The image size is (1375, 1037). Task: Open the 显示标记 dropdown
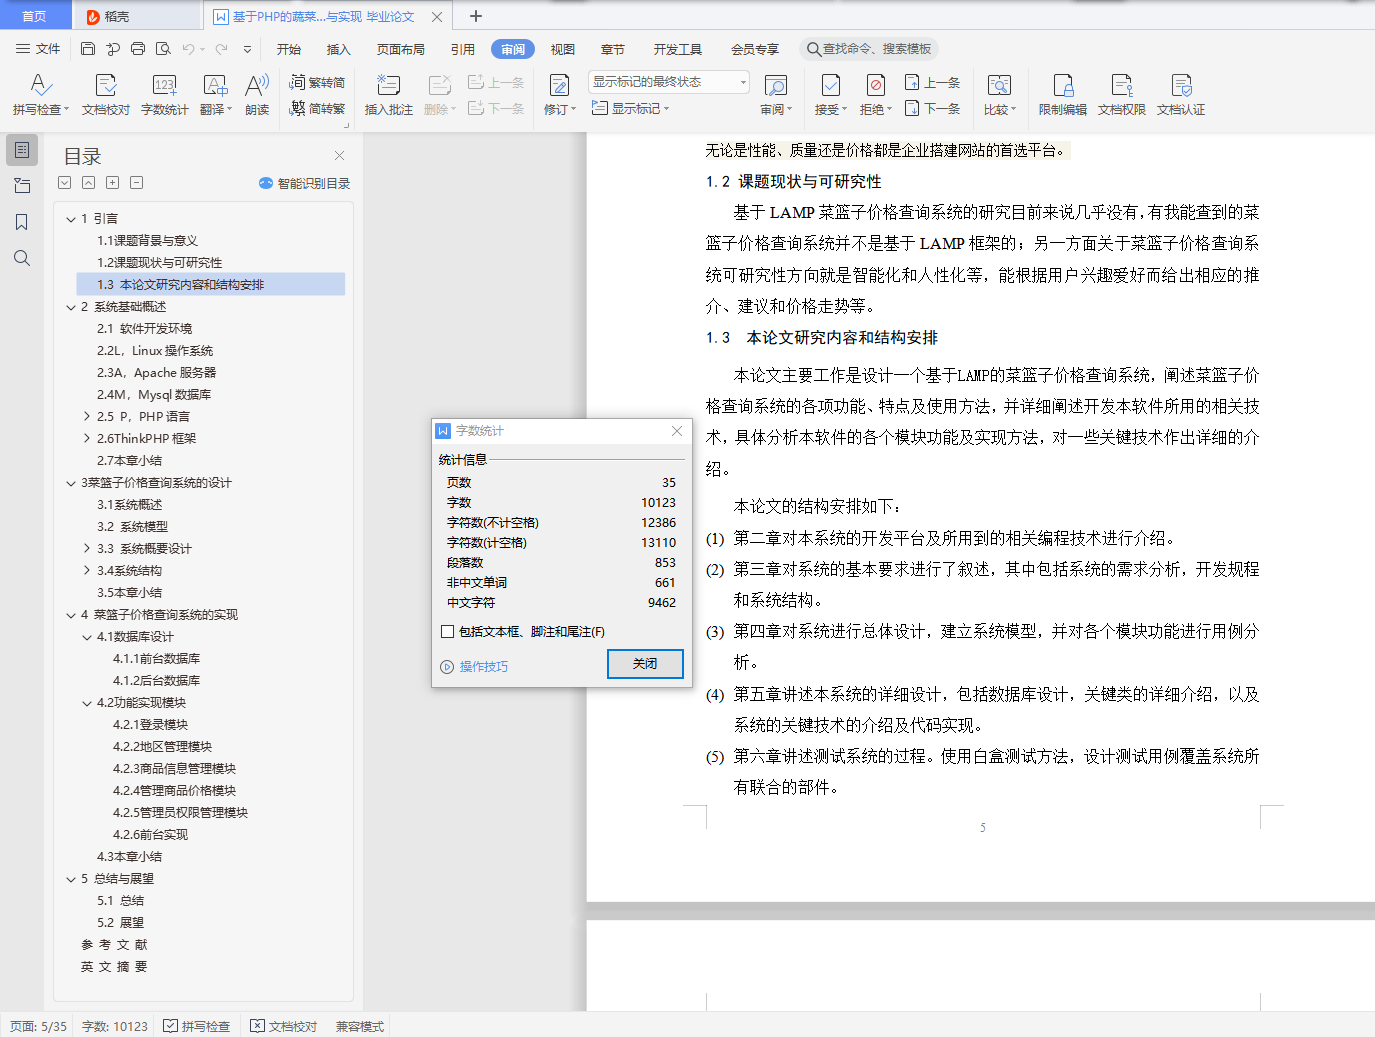[x=630, y=108]
